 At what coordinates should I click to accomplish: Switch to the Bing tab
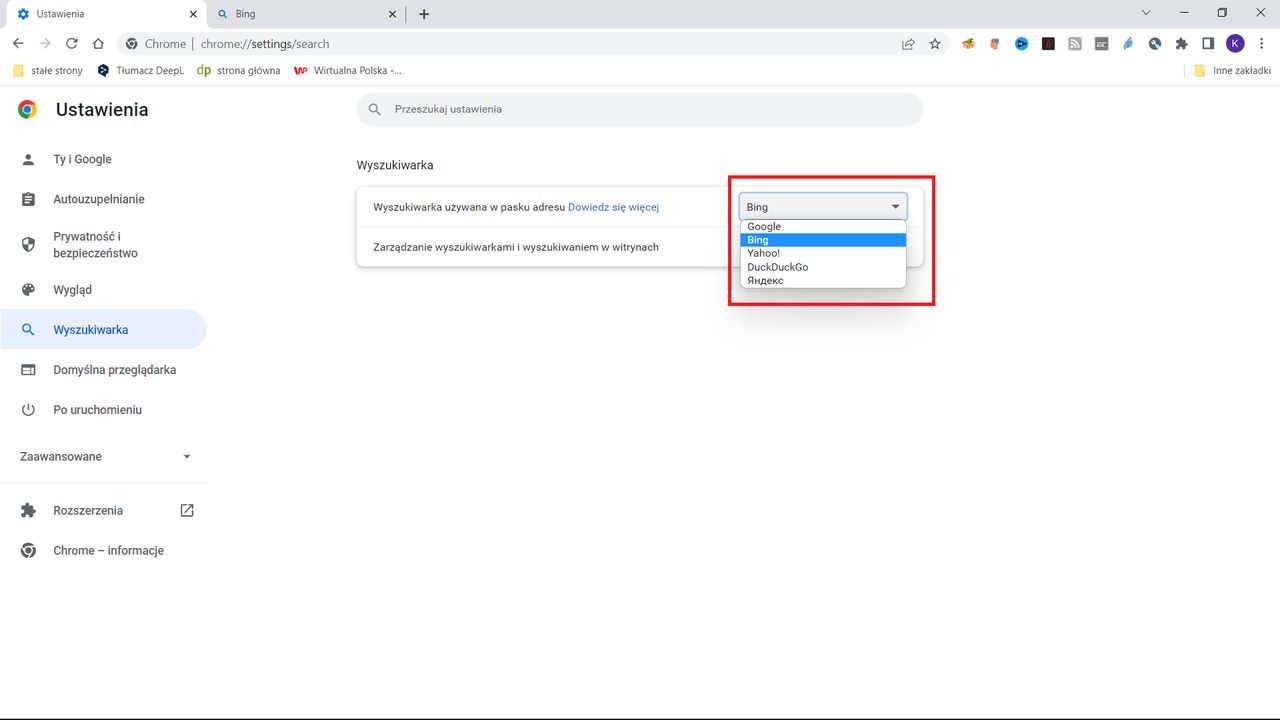[305, 14]
